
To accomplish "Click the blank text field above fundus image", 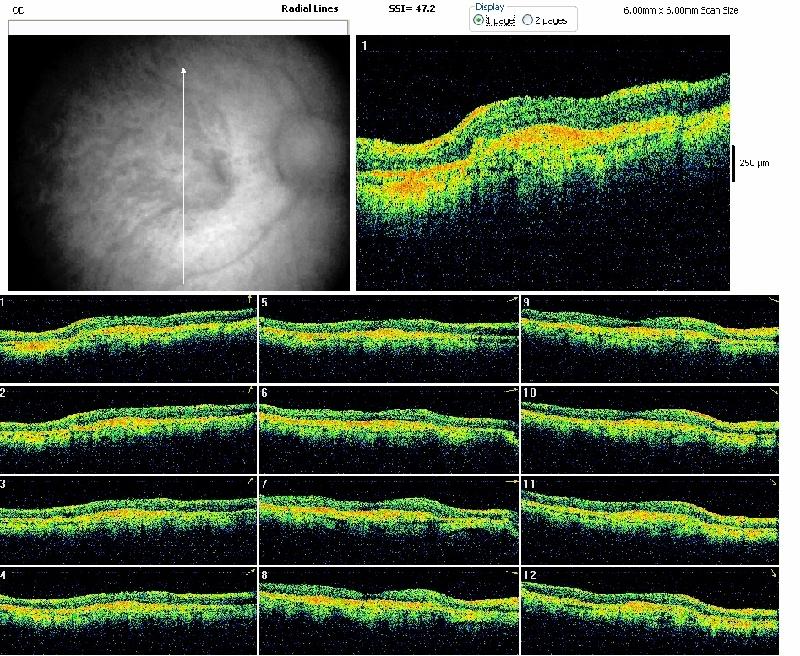I will click(178, 27).
